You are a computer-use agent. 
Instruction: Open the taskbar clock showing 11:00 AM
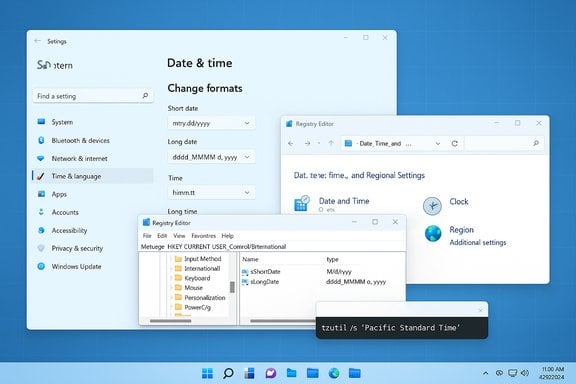[x=552, y=373]
